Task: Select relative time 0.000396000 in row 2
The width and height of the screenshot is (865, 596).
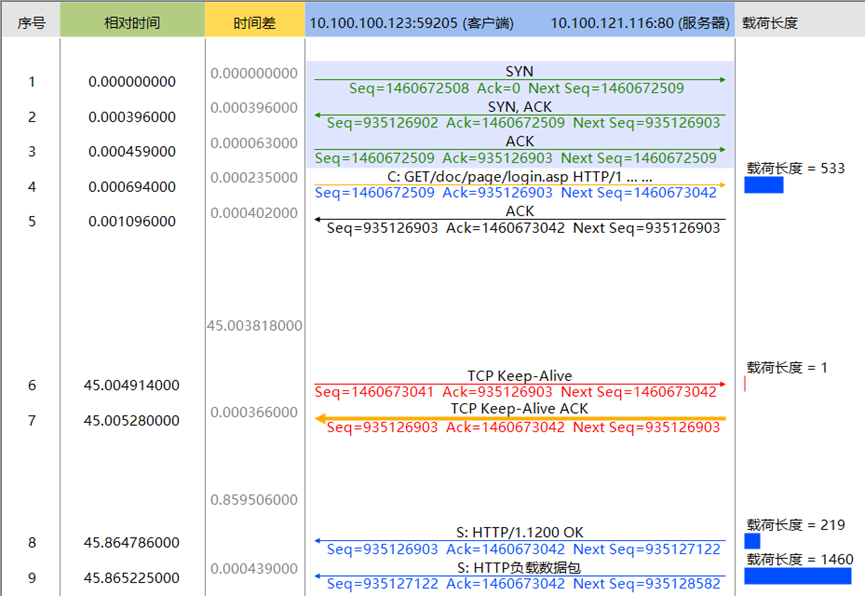Action: (132, 117)
